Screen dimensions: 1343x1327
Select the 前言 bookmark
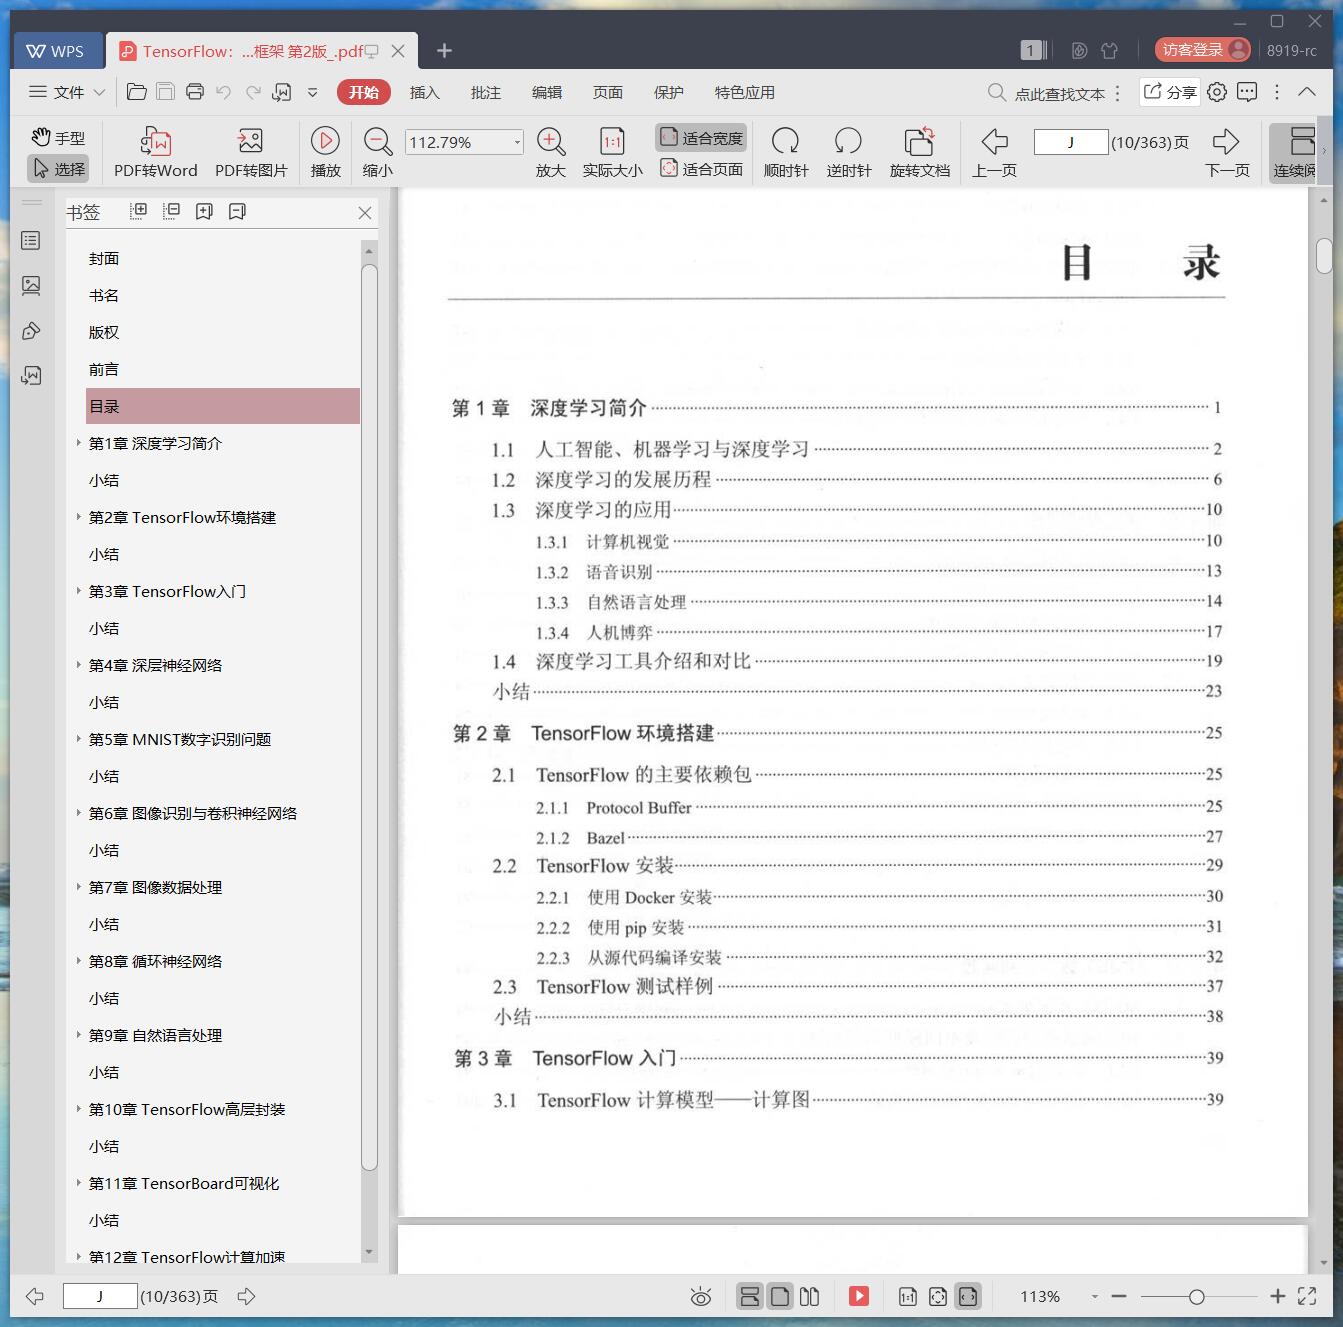pos(104,369)
